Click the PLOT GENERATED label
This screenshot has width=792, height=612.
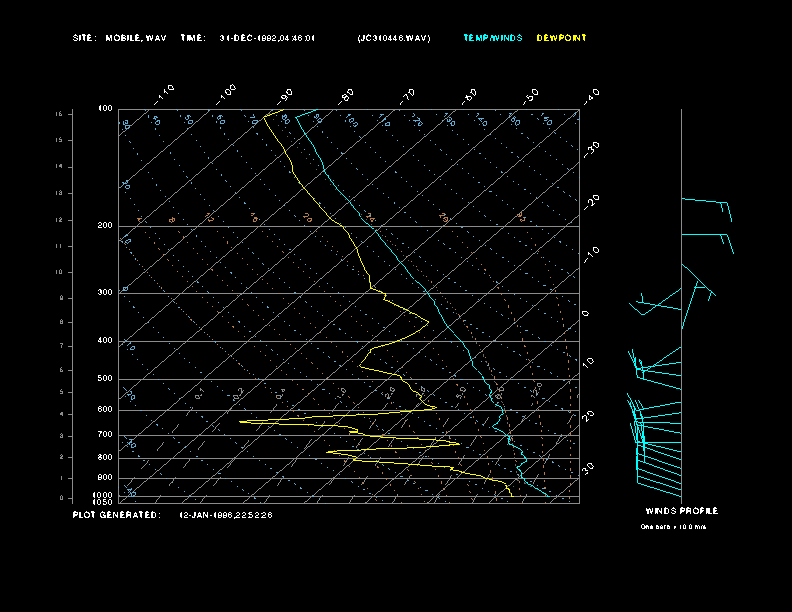116,515
